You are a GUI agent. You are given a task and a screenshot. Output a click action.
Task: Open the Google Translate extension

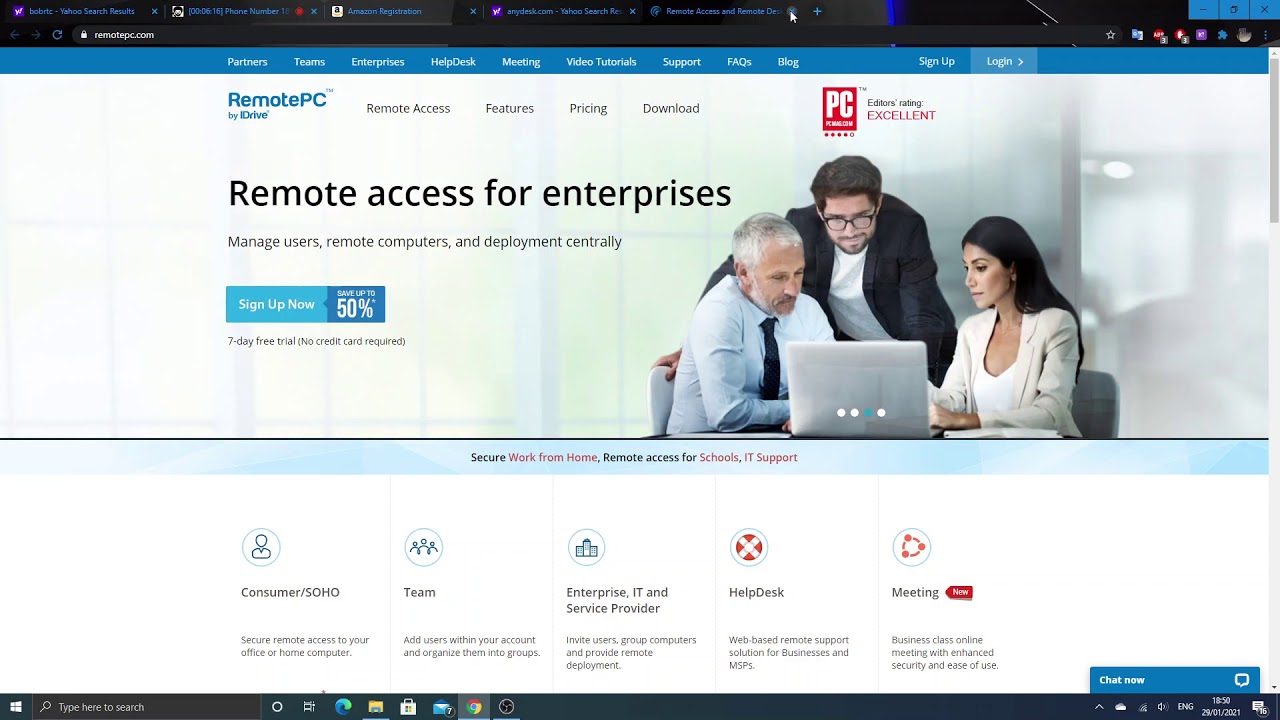1137,35
